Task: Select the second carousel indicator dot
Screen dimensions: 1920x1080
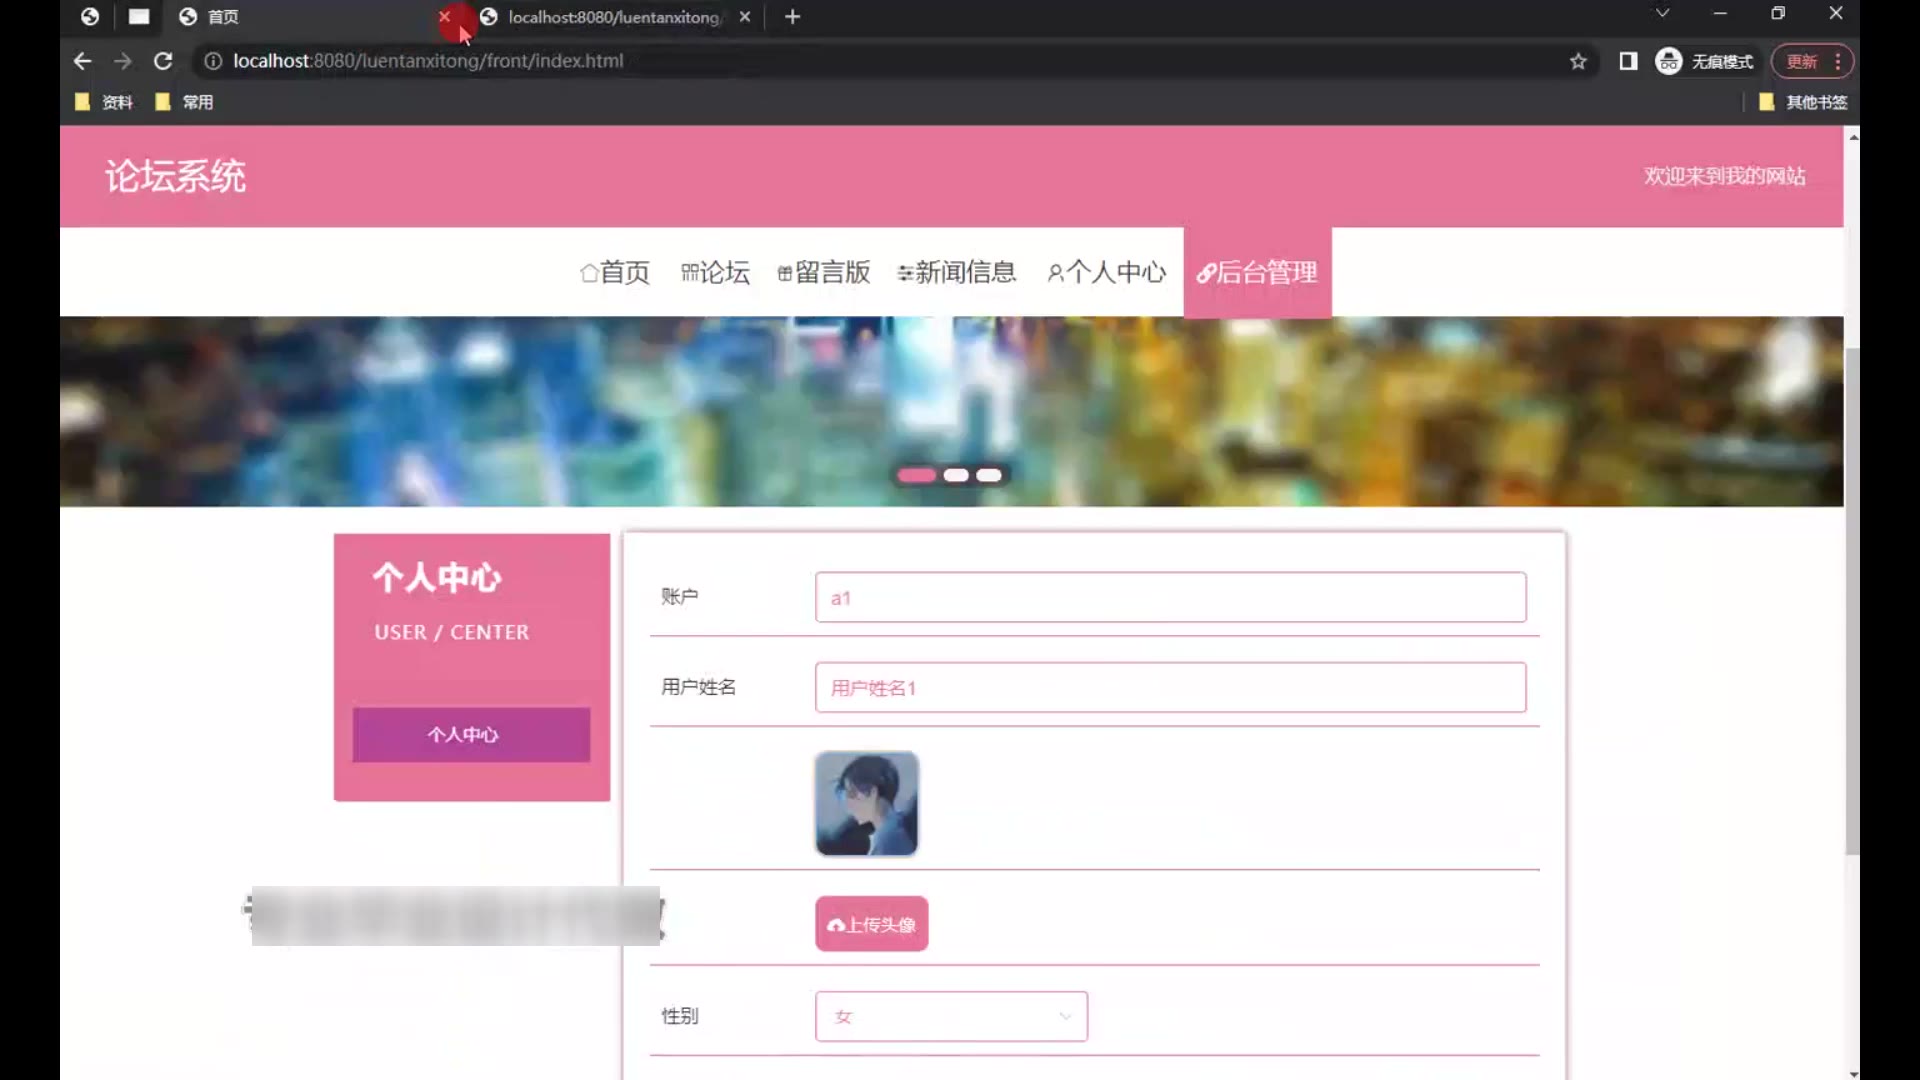Action: point(956,475)
